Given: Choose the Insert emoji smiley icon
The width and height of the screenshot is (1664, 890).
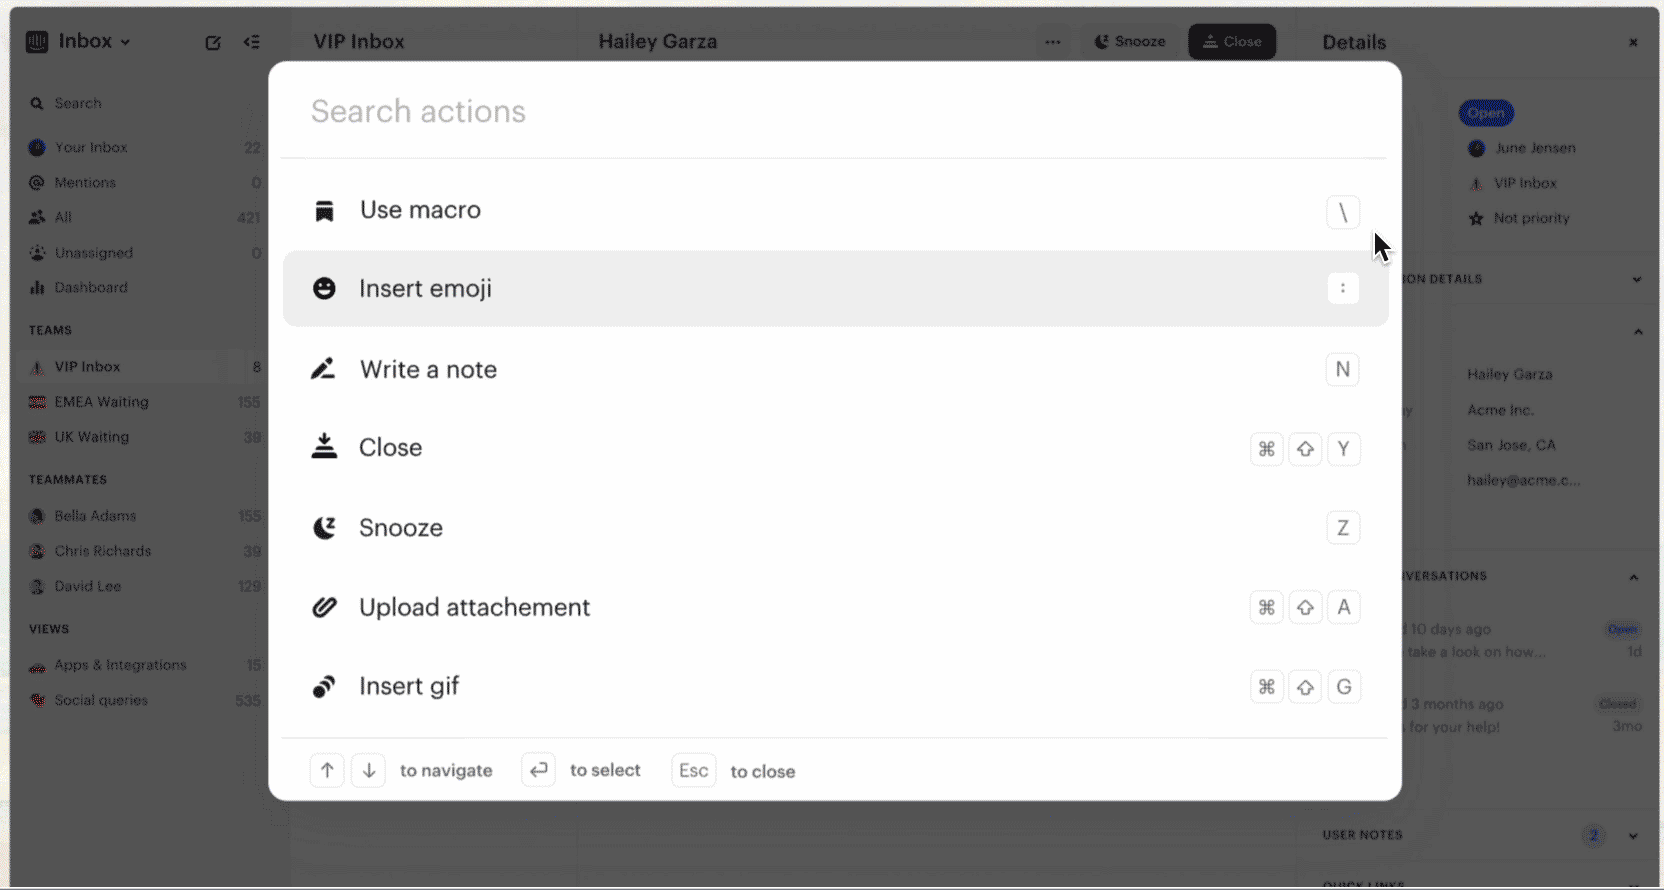Looking at the screenshot, I should click(324, 288).
